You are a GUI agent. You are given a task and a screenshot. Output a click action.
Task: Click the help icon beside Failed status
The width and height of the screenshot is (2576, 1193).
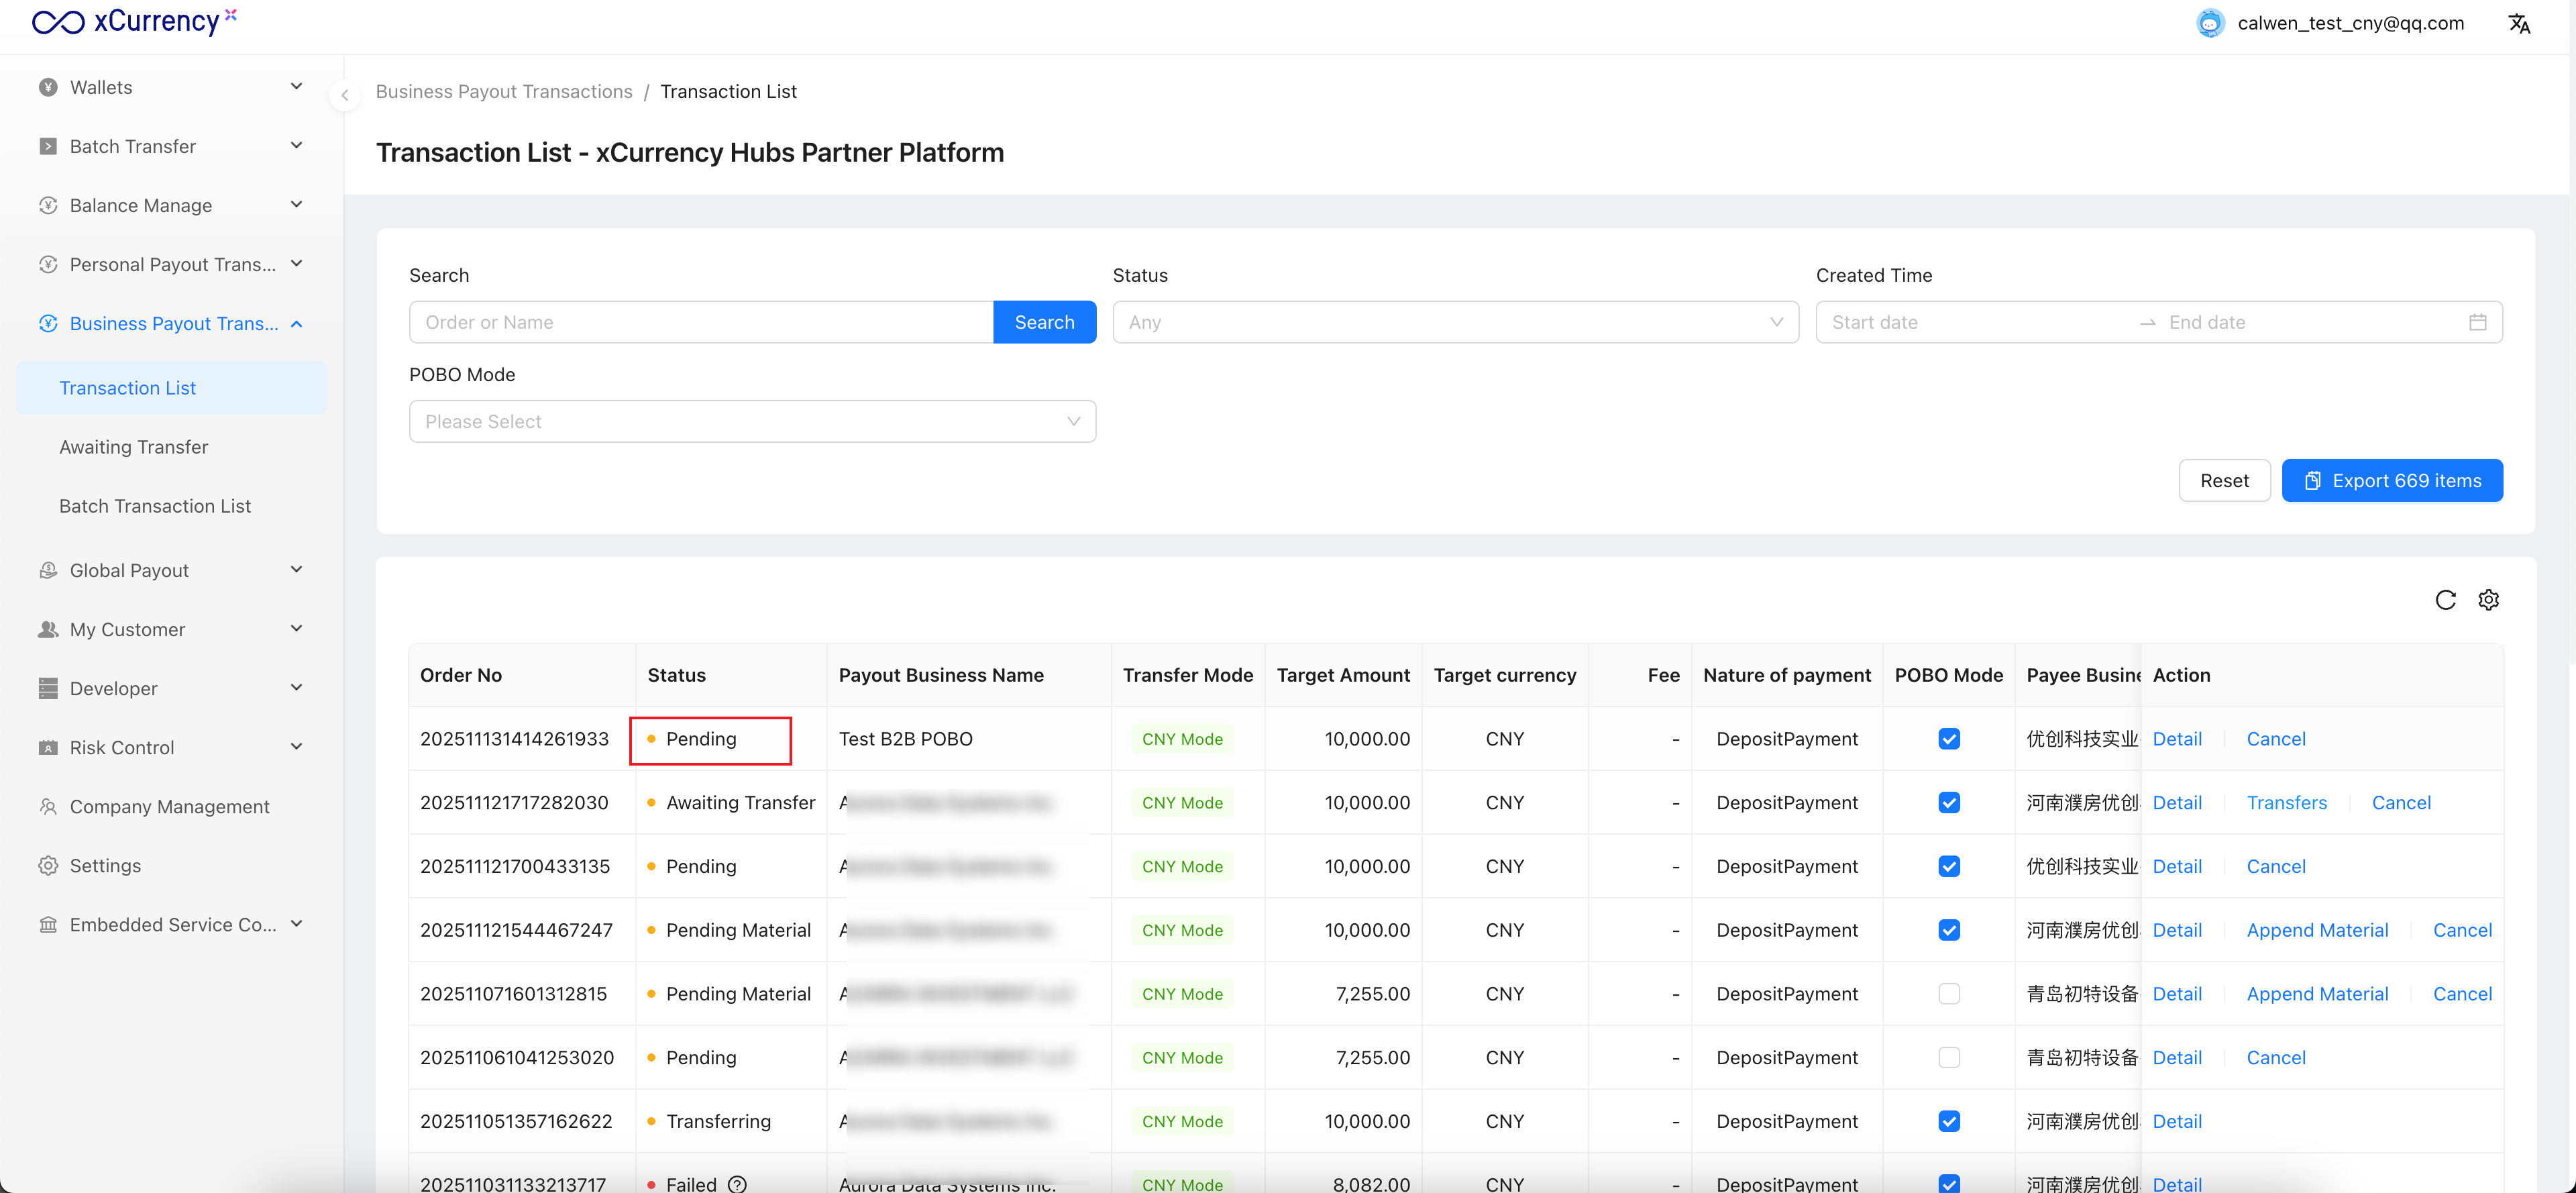[737, 1184]
